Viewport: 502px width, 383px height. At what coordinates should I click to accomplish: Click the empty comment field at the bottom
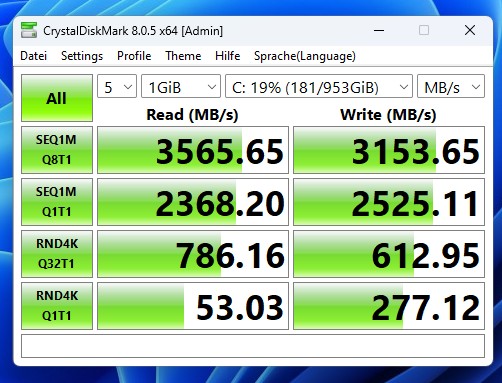point(253,346)
